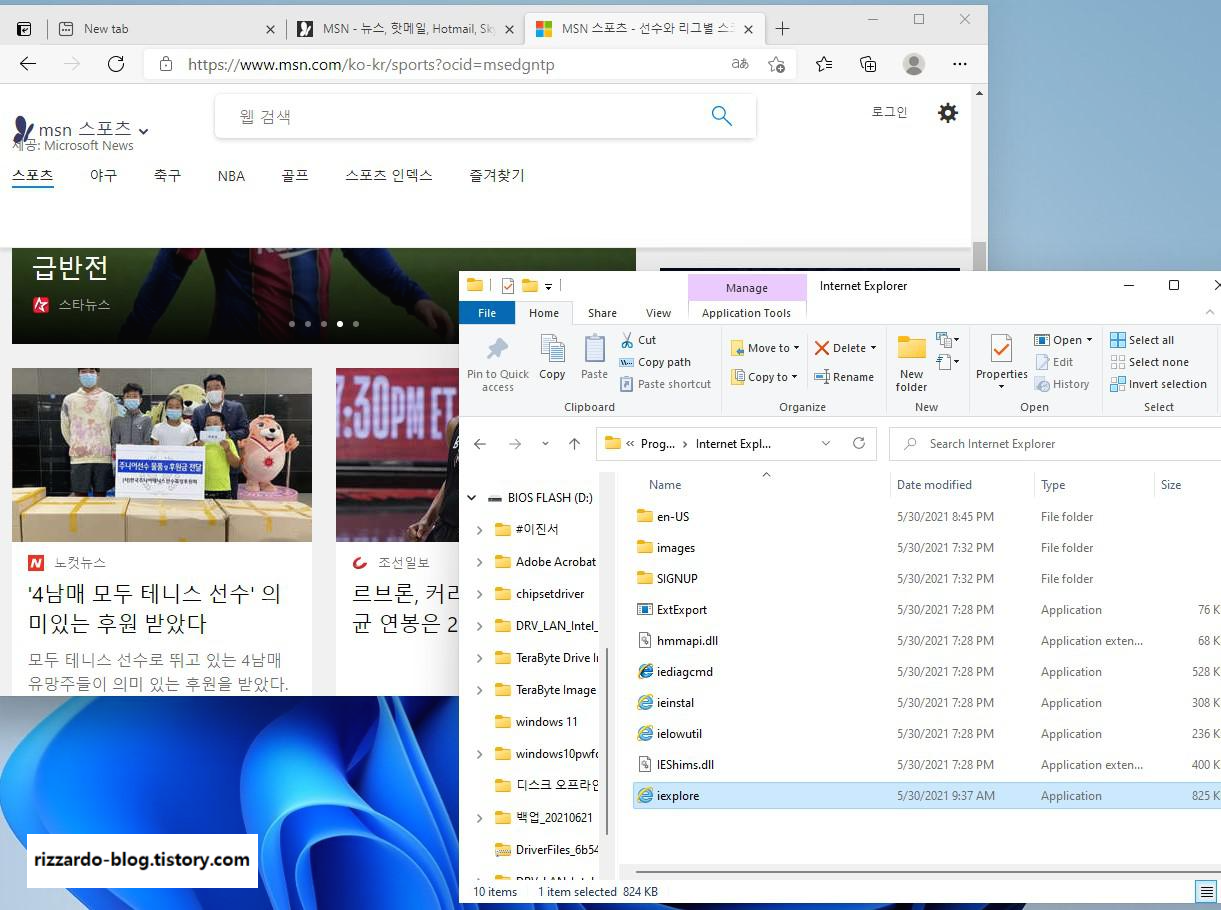
Task: Switch to the Share ribbon tab
Action: tap(602, 313)
